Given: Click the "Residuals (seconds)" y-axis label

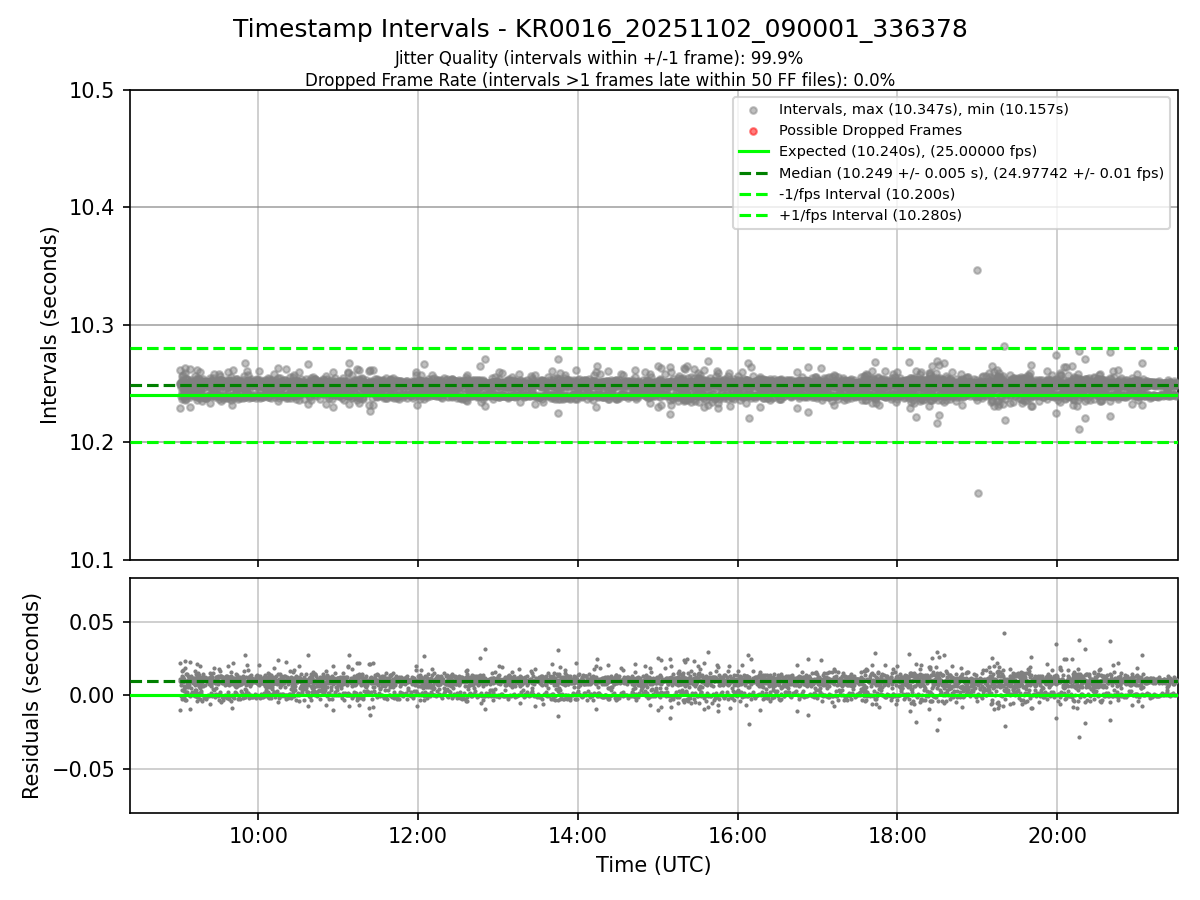Looking at the screenshot, I should tap(32, 696).
